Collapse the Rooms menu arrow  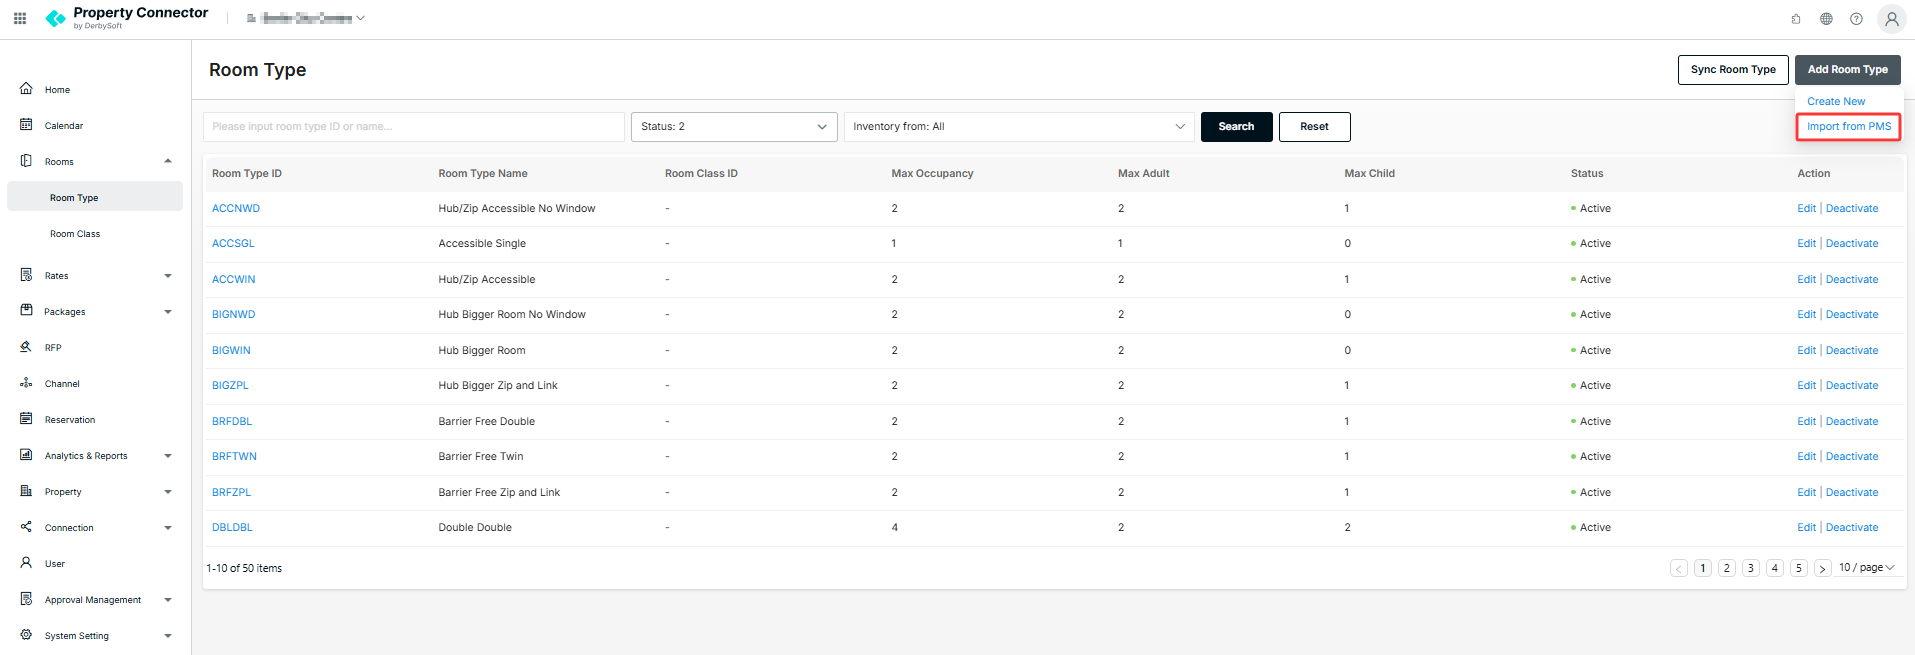point(168,161)
